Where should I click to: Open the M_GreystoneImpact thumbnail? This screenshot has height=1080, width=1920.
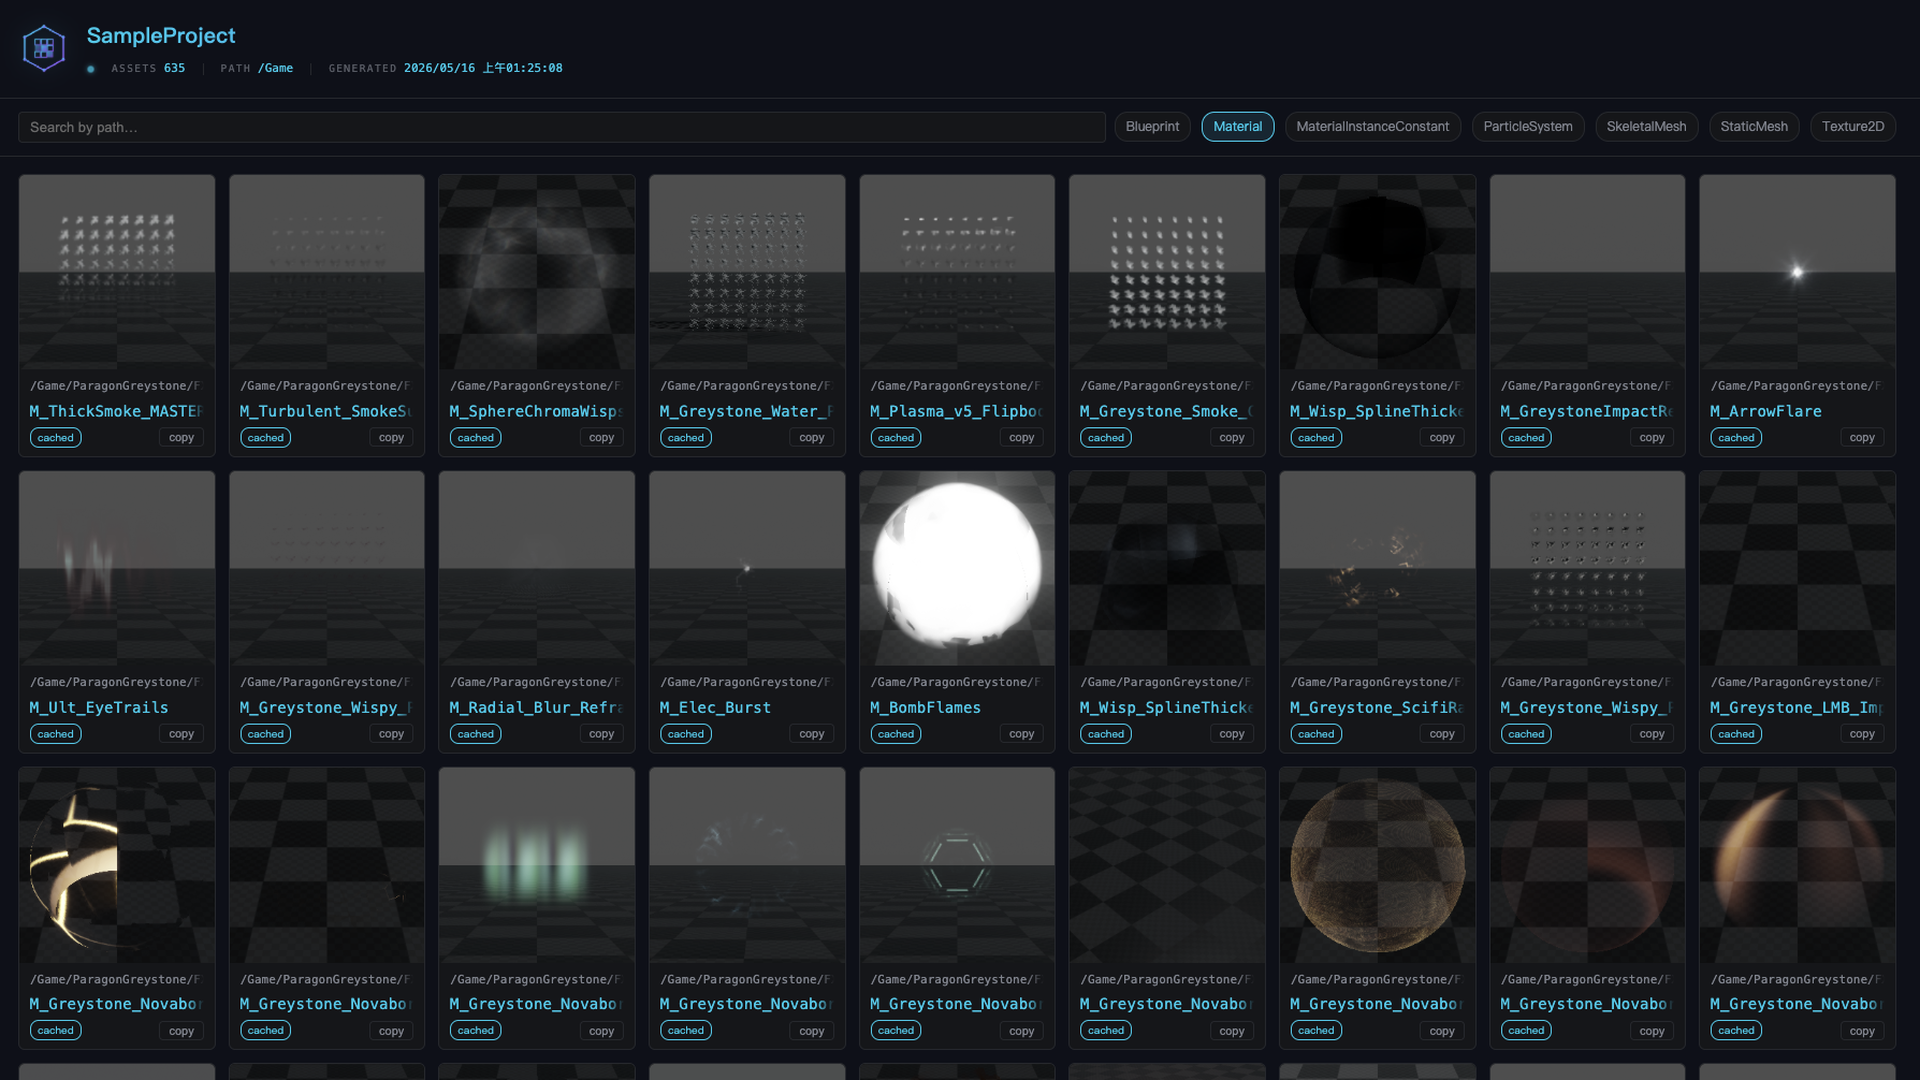point(1587,272)
